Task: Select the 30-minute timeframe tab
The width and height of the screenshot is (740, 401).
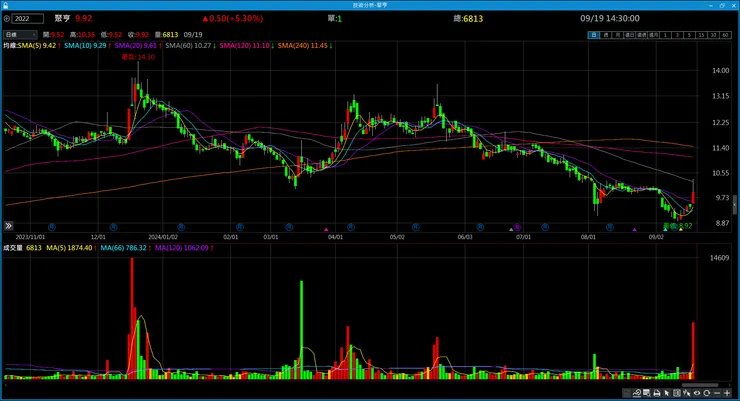Action: pos(713,35)
